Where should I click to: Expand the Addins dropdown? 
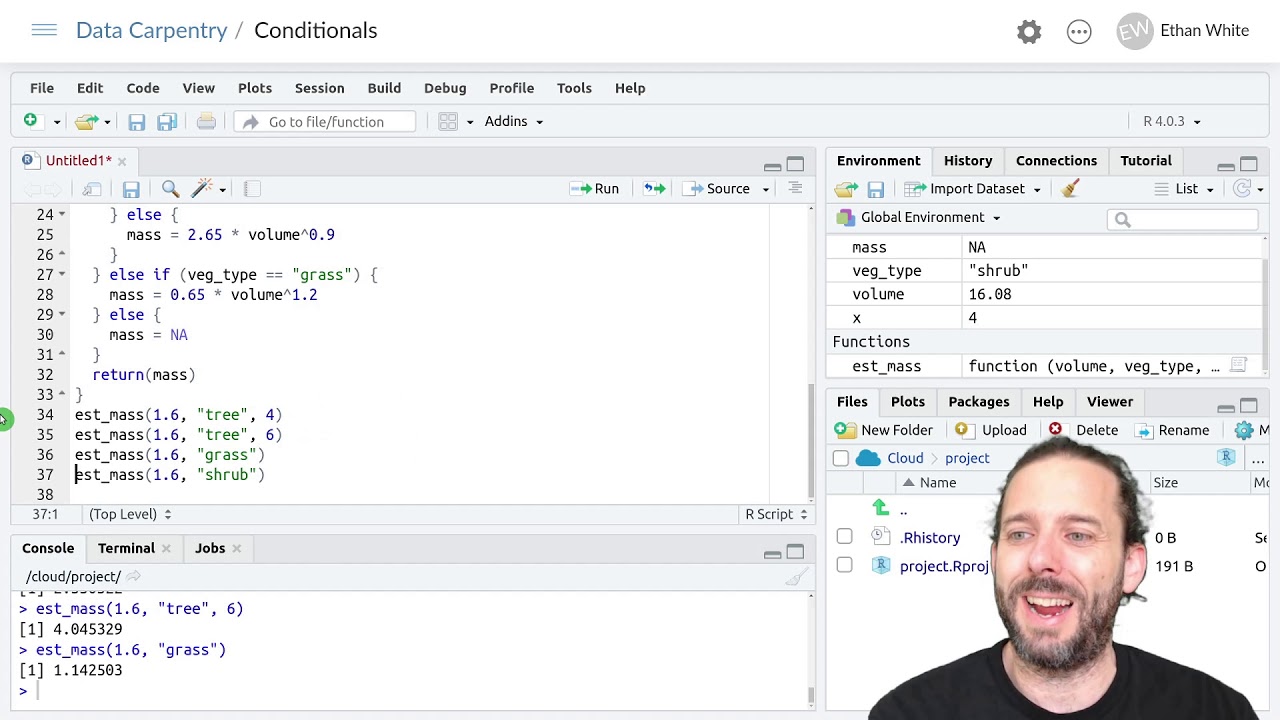514,121
